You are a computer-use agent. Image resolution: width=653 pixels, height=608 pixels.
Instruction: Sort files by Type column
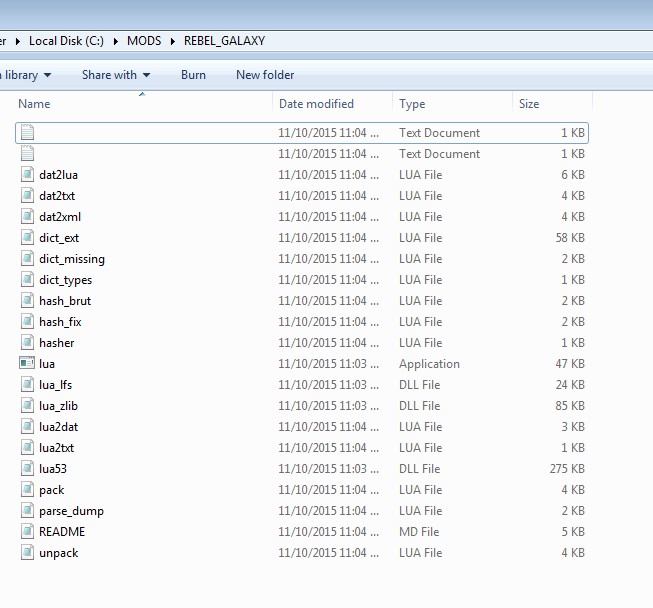coord(453,104)
